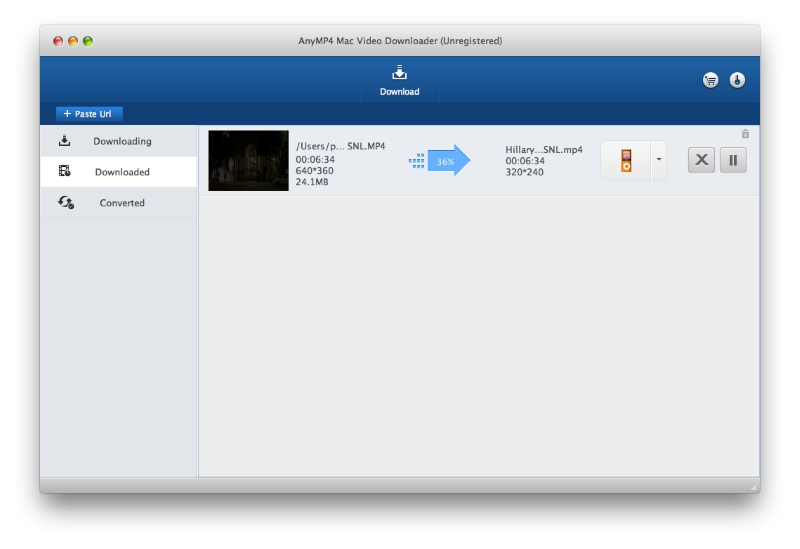Choose the iPod output profile icon
The width and height of the screenshot is (800, 549).
tap(626, 160)
